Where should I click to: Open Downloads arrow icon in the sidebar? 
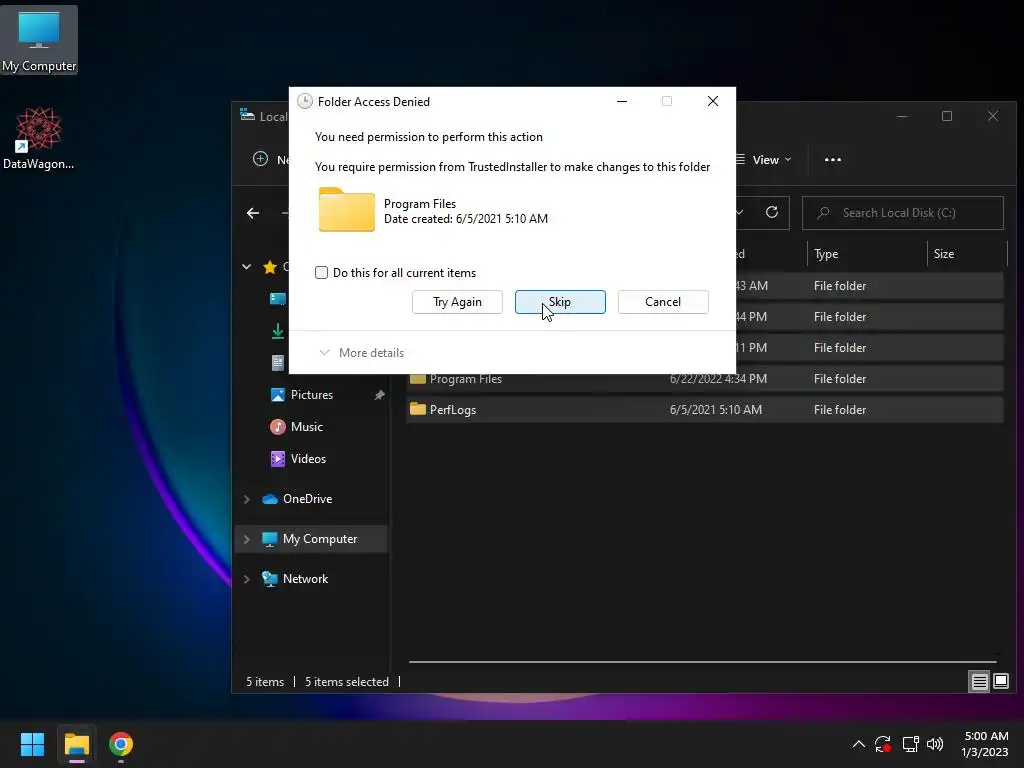tap(278, 331)
